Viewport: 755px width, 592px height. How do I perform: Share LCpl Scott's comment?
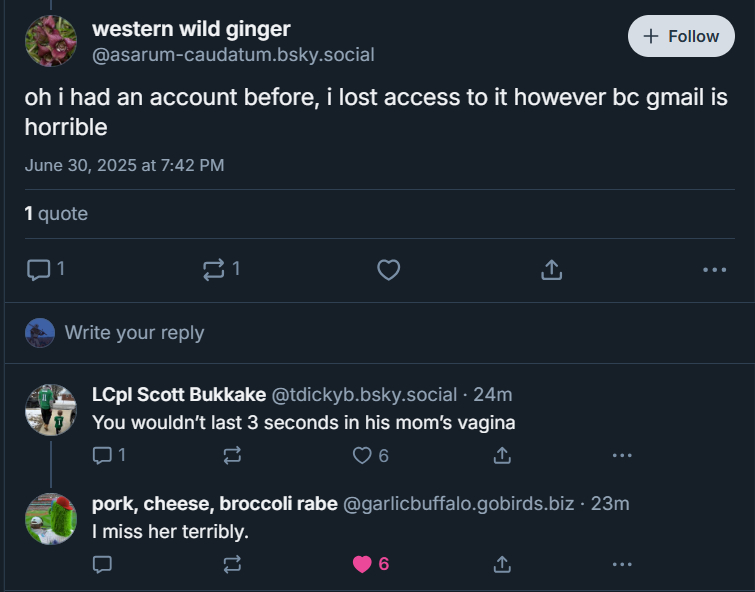502,456
